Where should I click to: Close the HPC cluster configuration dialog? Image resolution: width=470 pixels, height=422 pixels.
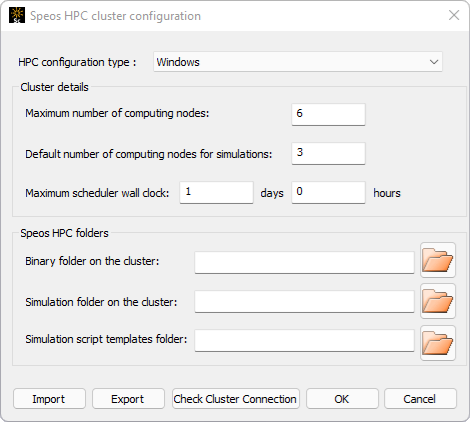(x=454, y=15)
